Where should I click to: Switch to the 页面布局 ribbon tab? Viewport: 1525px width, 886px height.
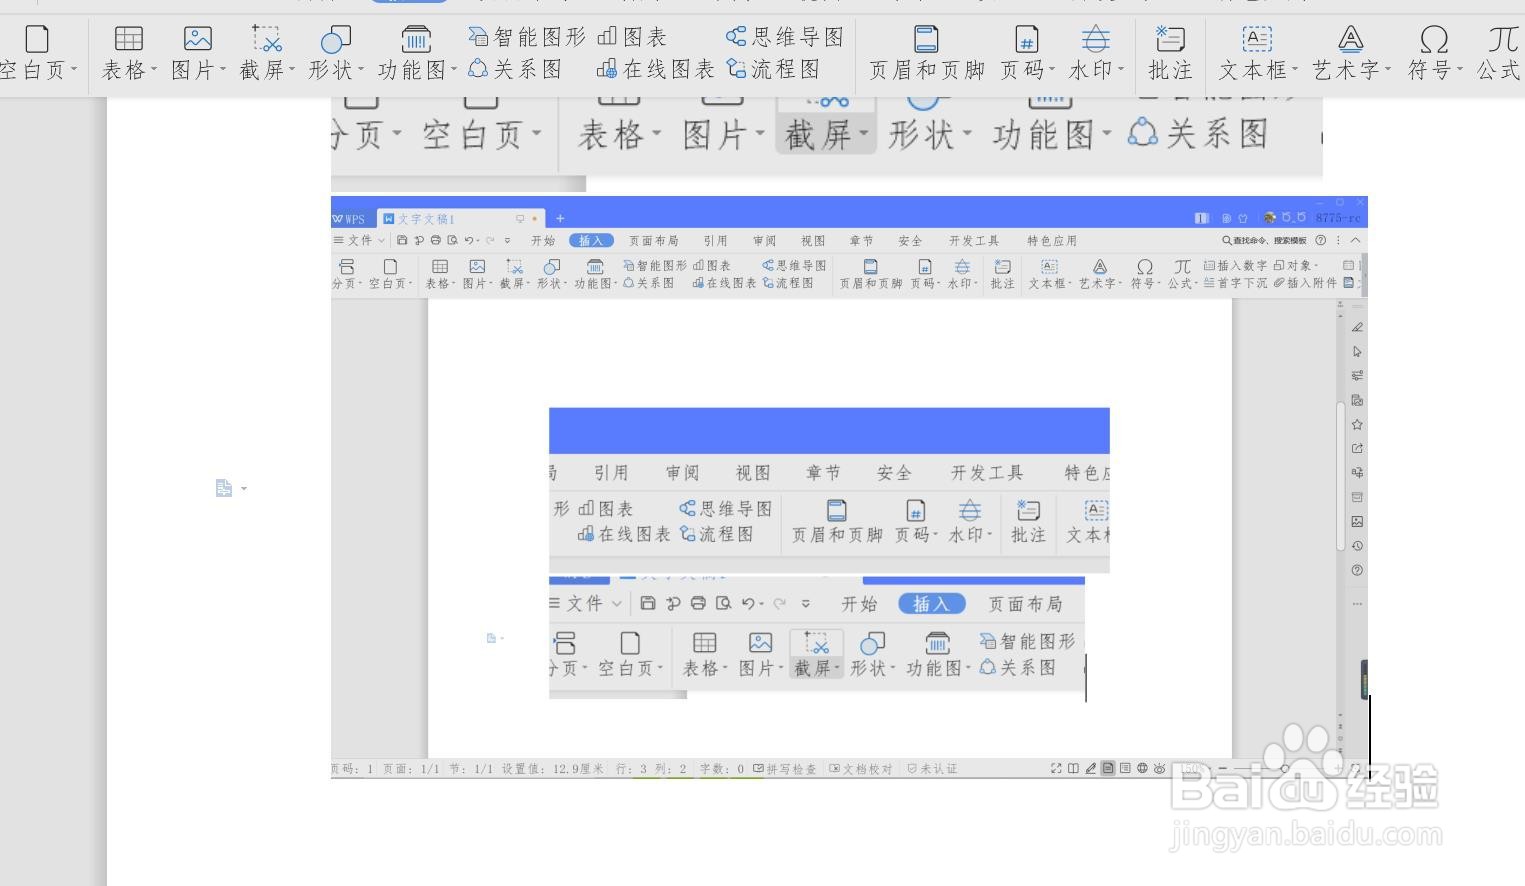point(653,240)
